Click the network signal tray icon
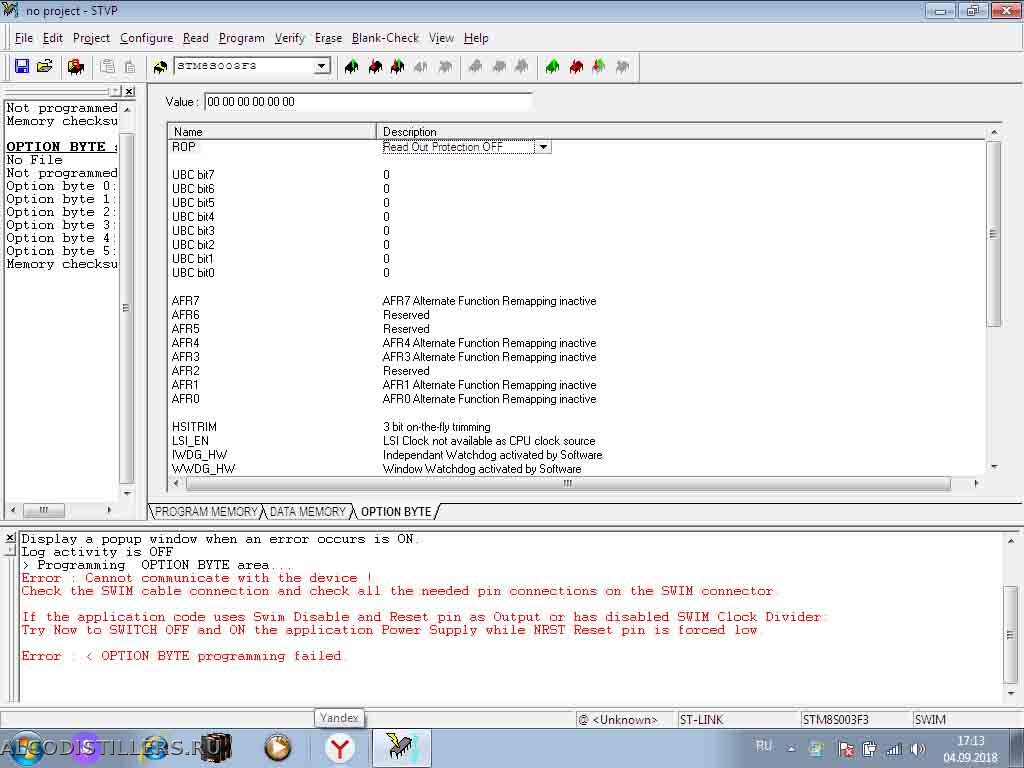Screen dimensions: 1024x768 click(x=894, y=750)
